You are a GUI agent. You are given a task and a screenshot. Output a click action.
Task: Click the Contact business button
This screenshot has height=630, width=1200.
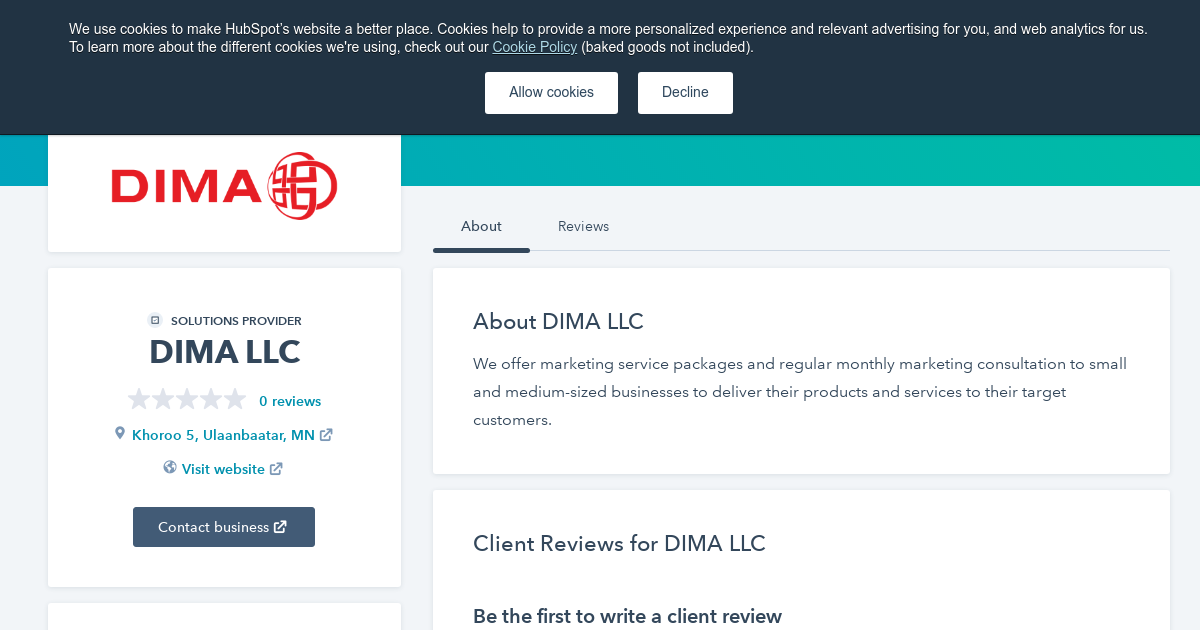[224, 526]
